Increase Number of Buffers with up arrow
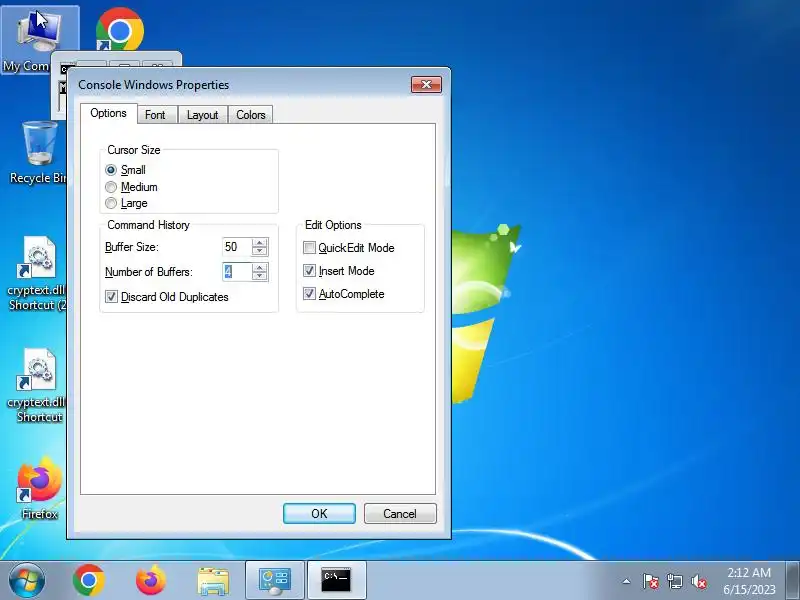Image resolution: width=800 pixels, height=600 pixels. click(x=260, y=267)
